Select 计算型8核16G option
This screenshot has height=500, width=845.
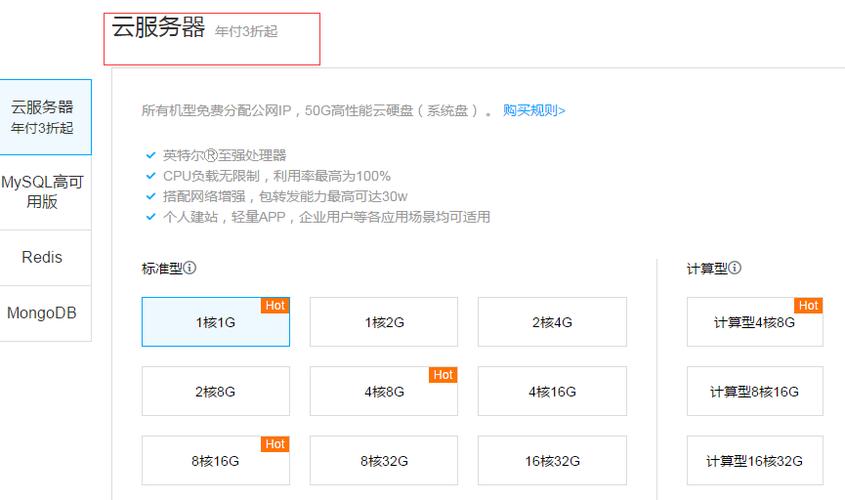755,391
